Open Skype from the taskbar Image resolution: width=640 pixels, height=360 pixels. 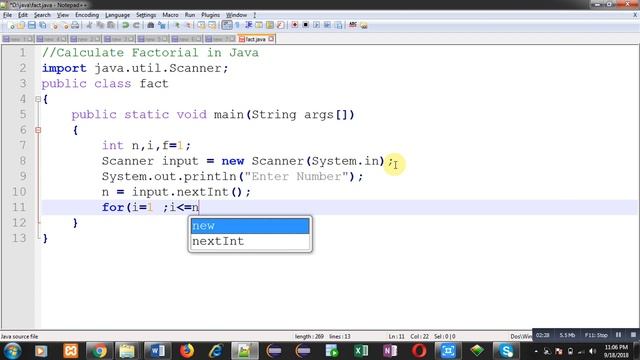pos(506,351)
